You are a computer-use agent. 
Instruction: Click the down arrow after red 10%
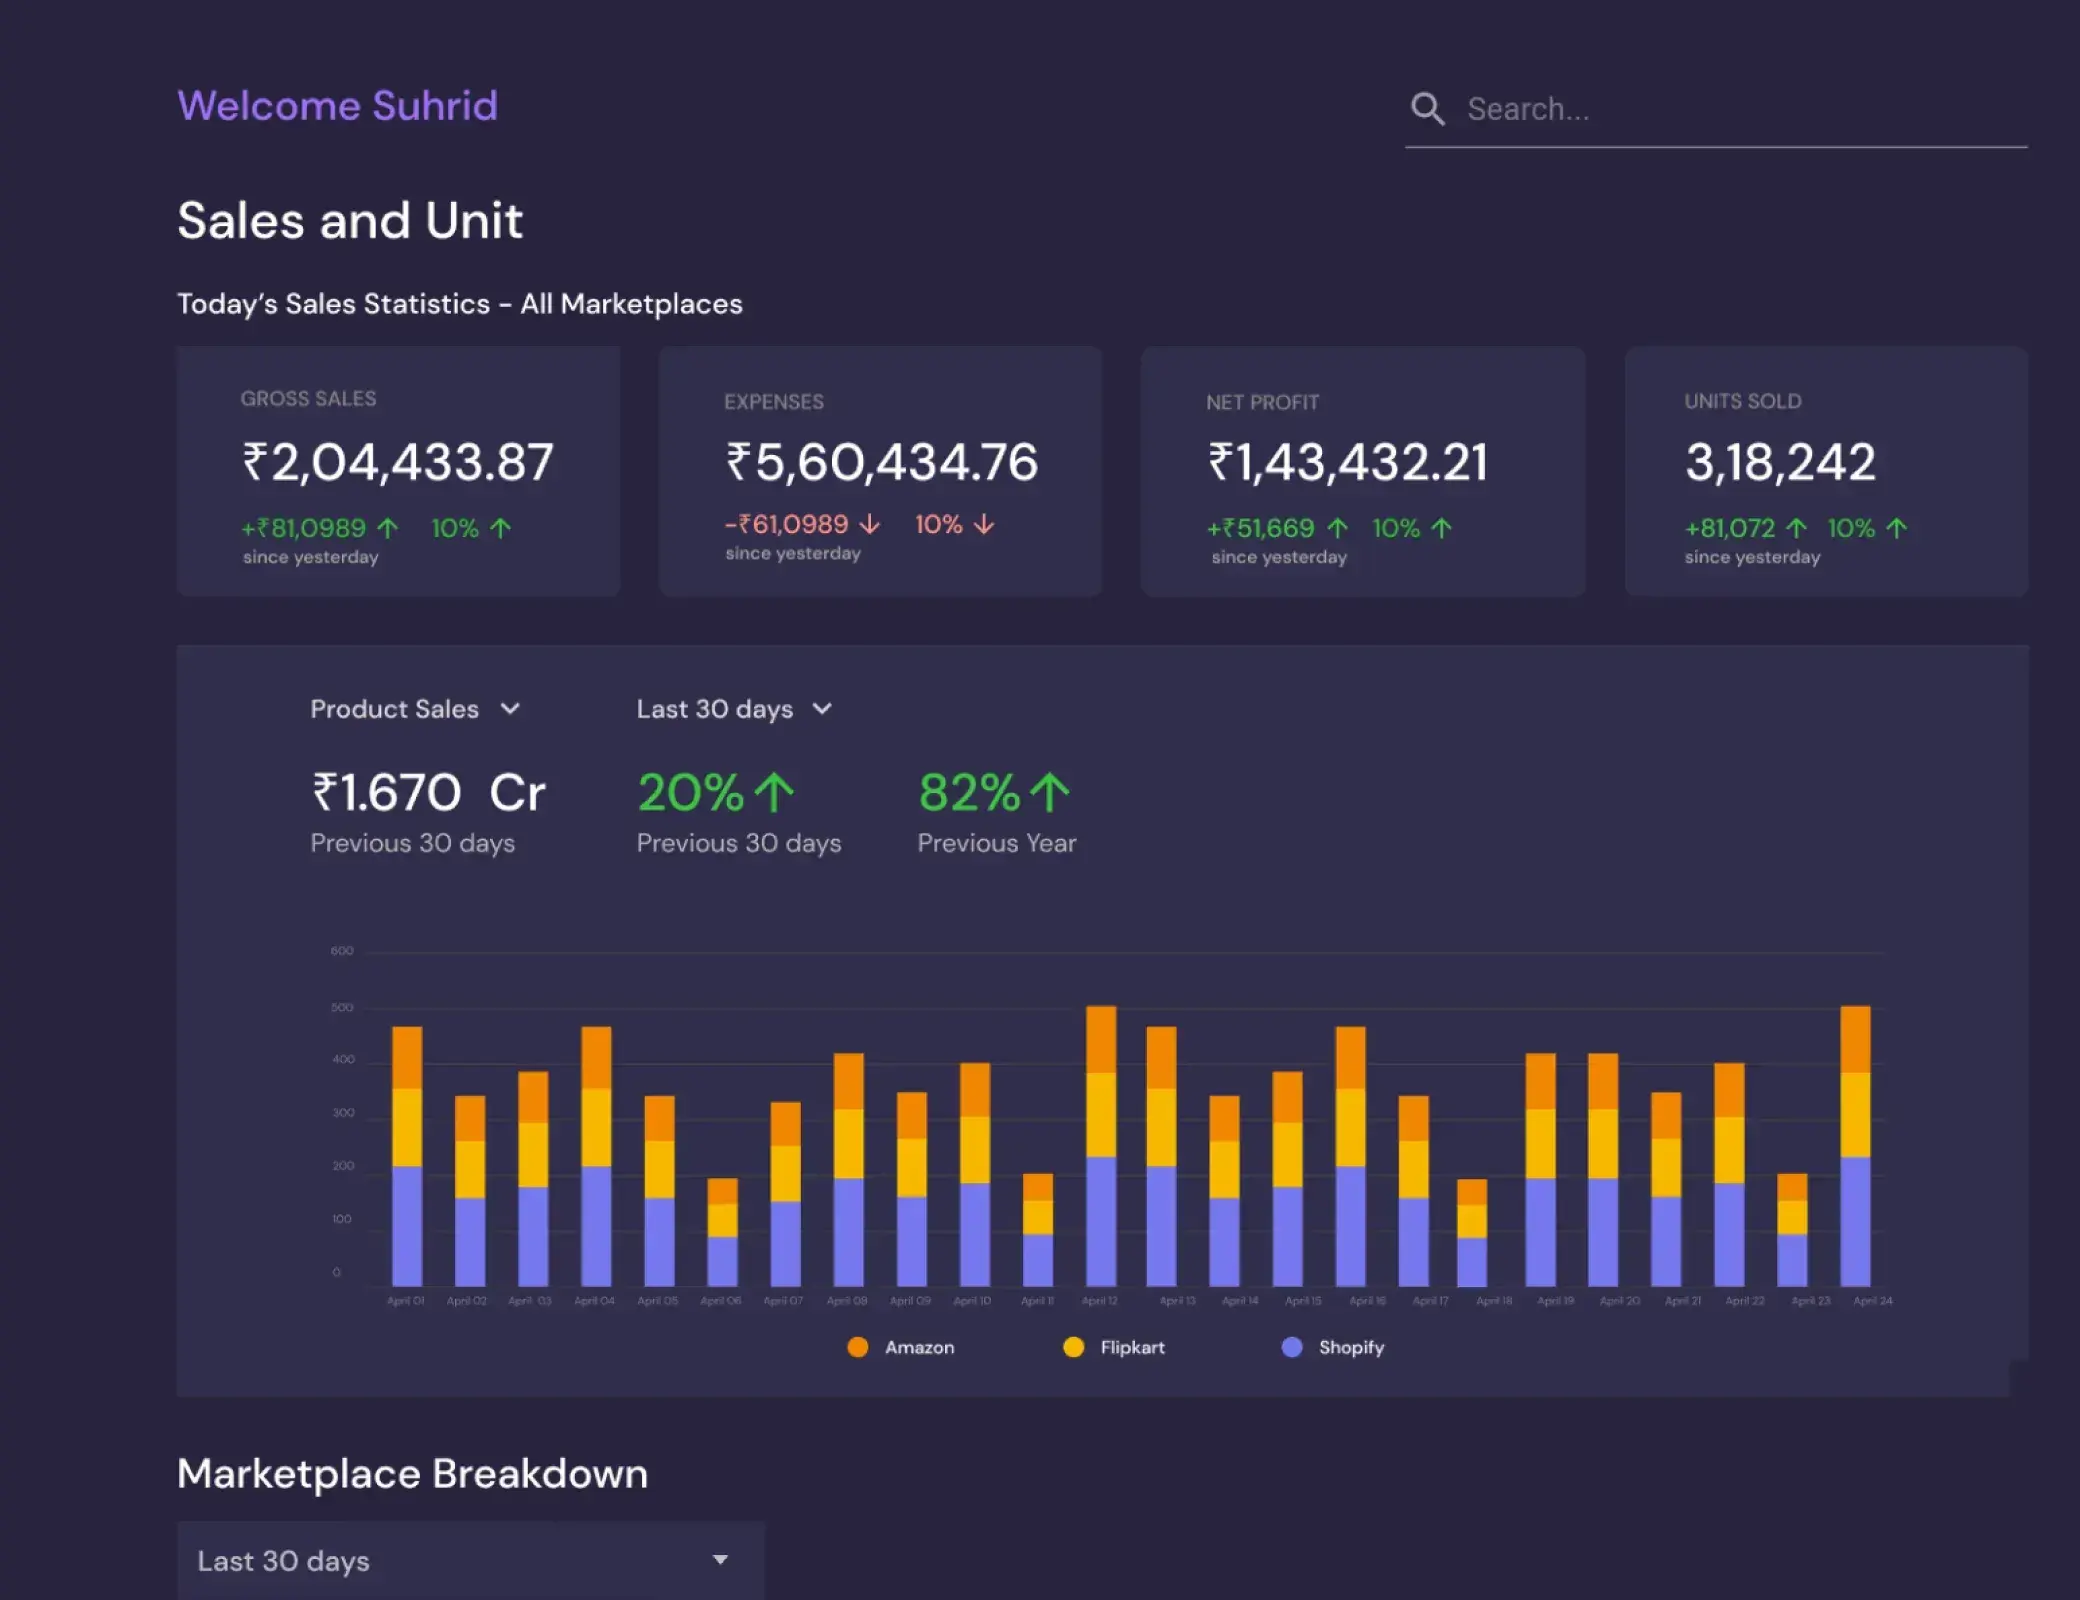(x=985, y=524)
